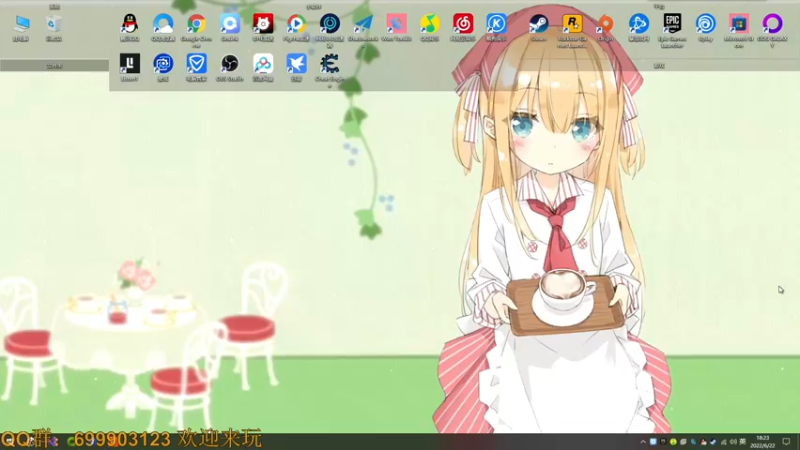Open the Battle.net blue shortcut

[638, 28]
